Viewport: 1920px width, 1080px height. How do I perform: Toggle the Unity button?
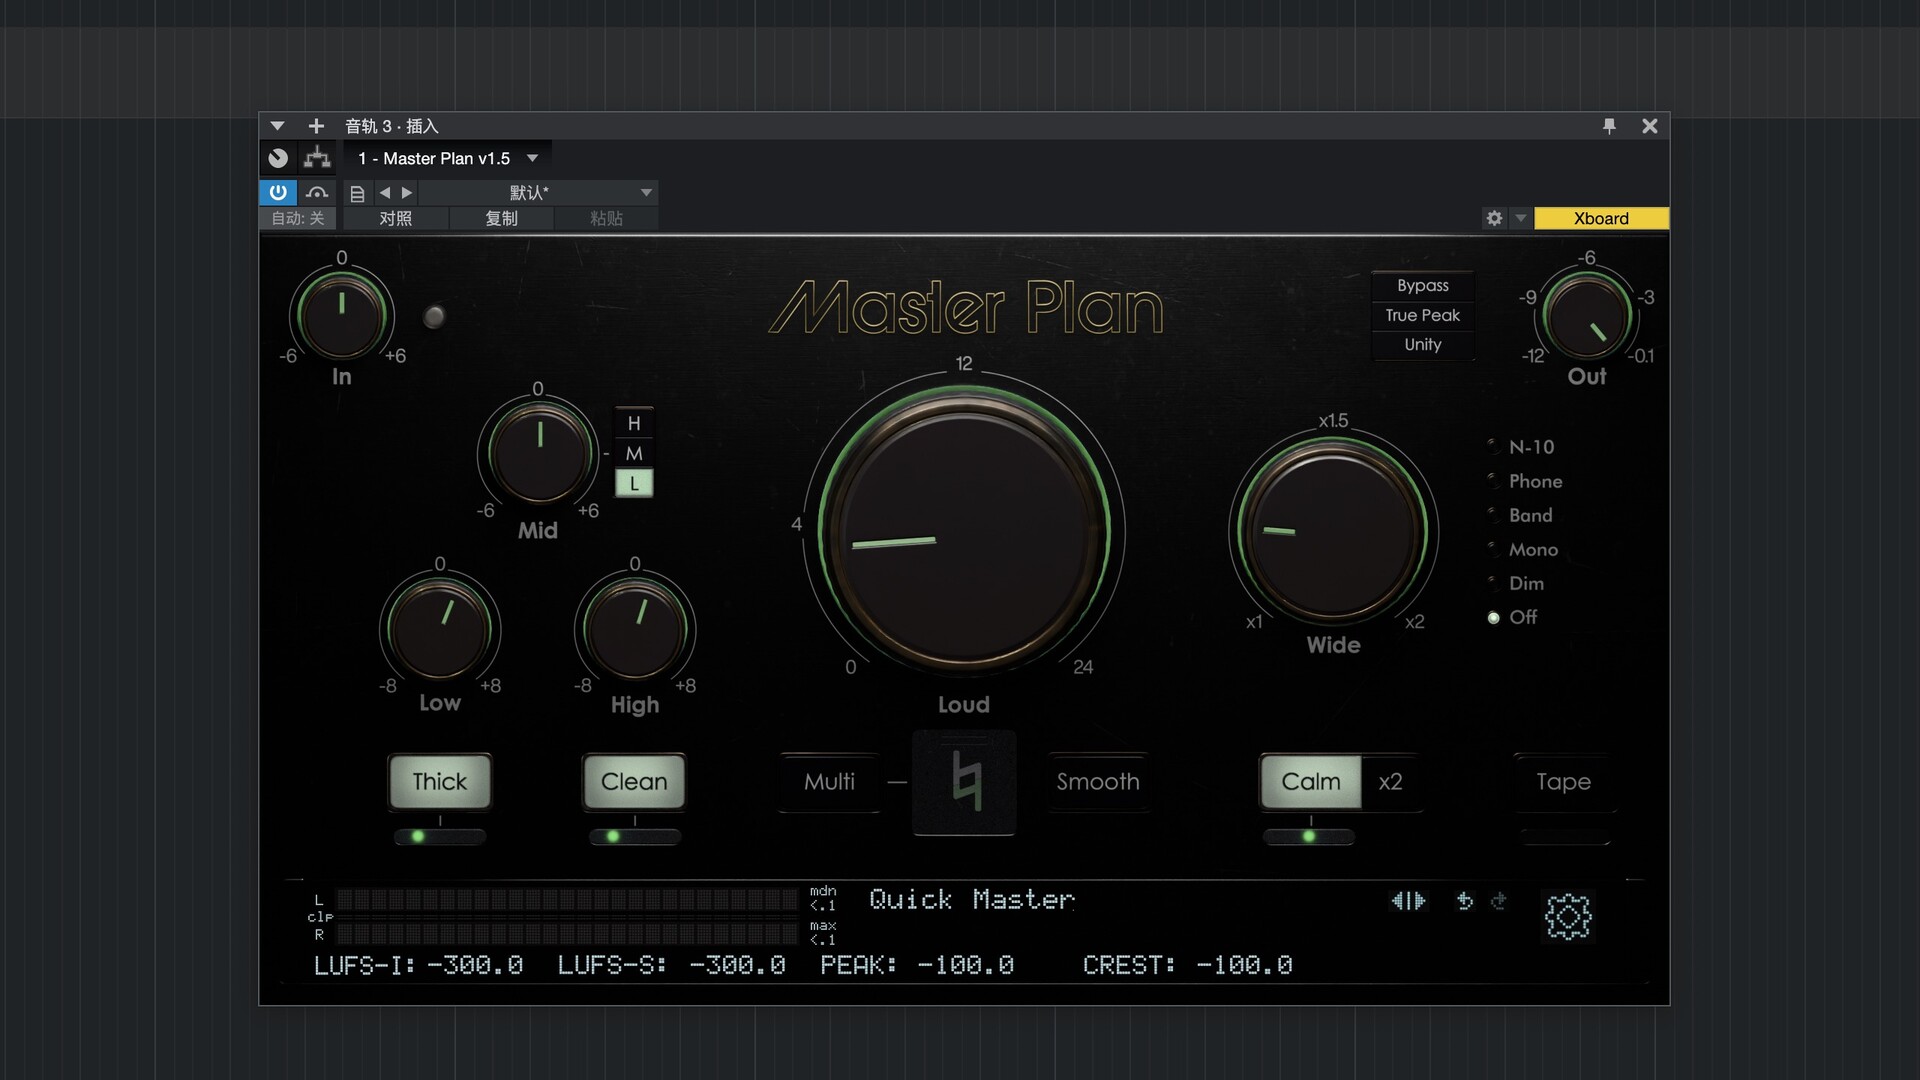tap(1423, 344)
